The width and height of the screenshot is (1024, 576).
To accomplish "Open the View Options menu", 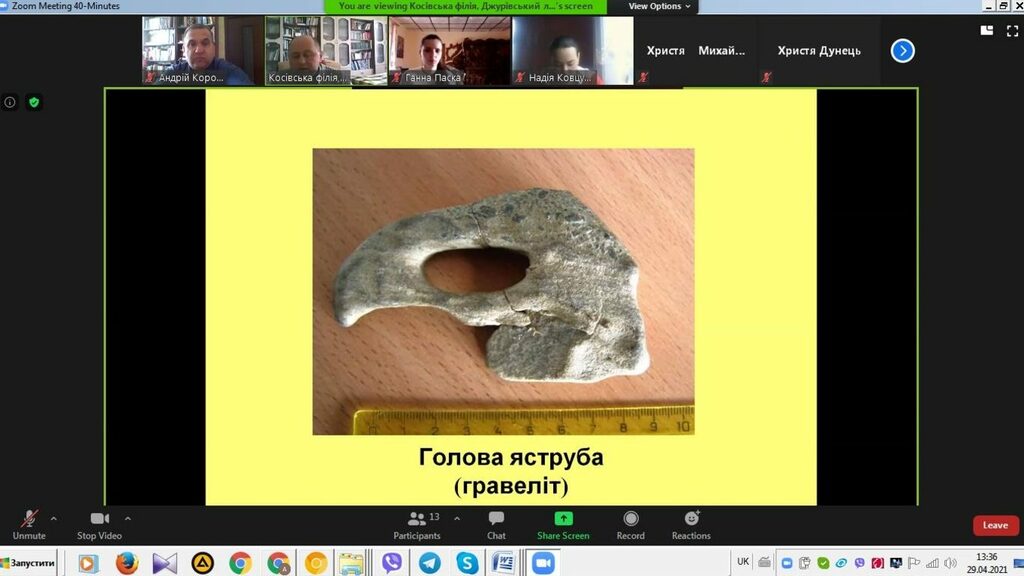I will tap(658, 6).
